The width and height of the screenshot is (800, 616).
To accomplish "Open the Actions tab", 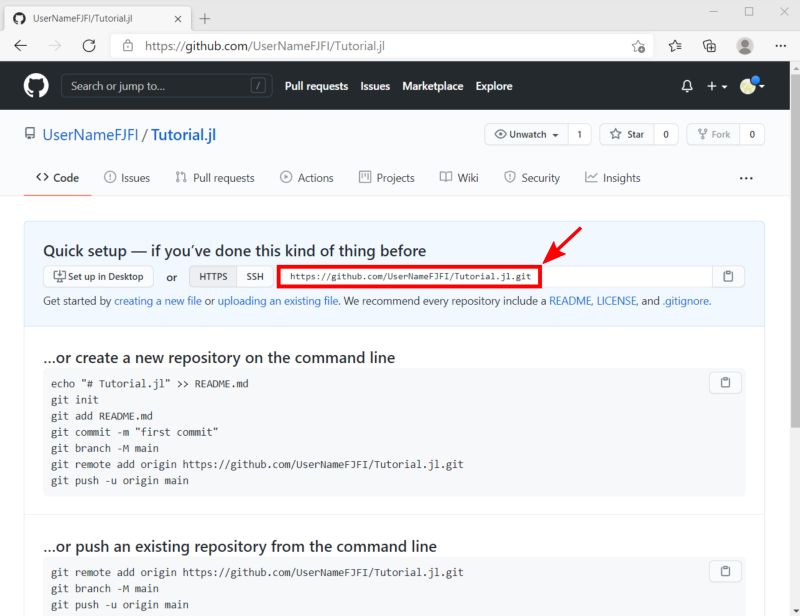I will [307, 178].
